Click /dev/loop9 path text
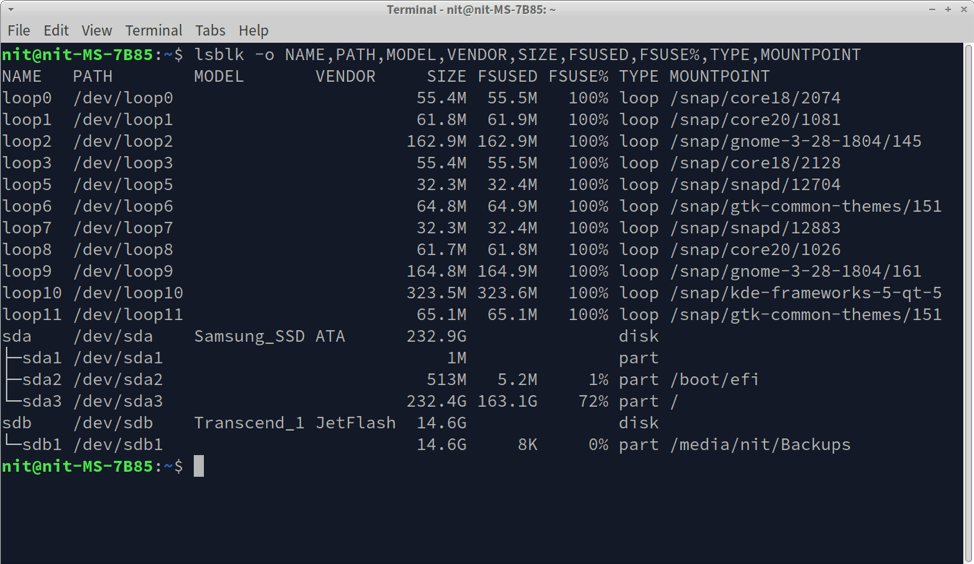This screenshot has height=564, width=974. (123, 271)
